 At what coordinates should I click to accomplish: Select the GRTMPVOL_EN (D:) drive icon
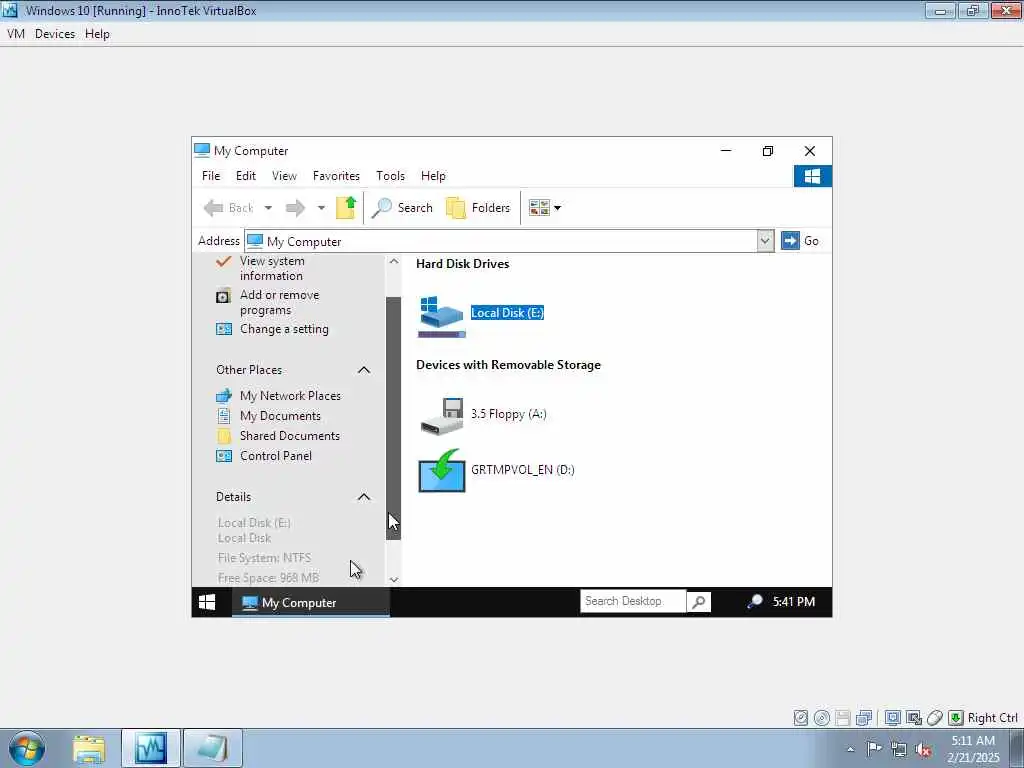441,471
